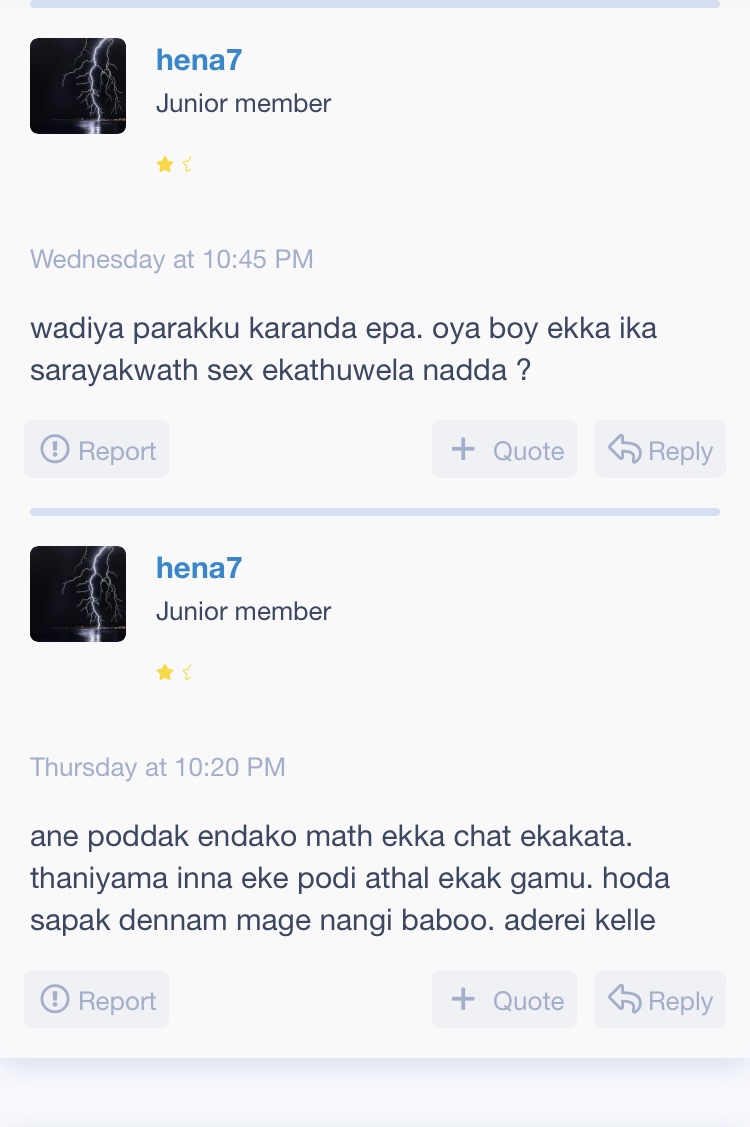Reply to the Wednesday 10:45 PM post
This screenshot has width=750, height=1127.
[659, 449]
